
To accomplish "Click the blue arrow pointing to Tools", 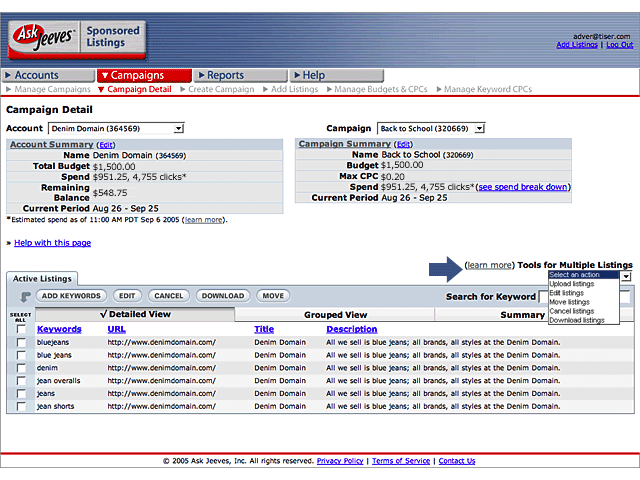I will [444, 266].
